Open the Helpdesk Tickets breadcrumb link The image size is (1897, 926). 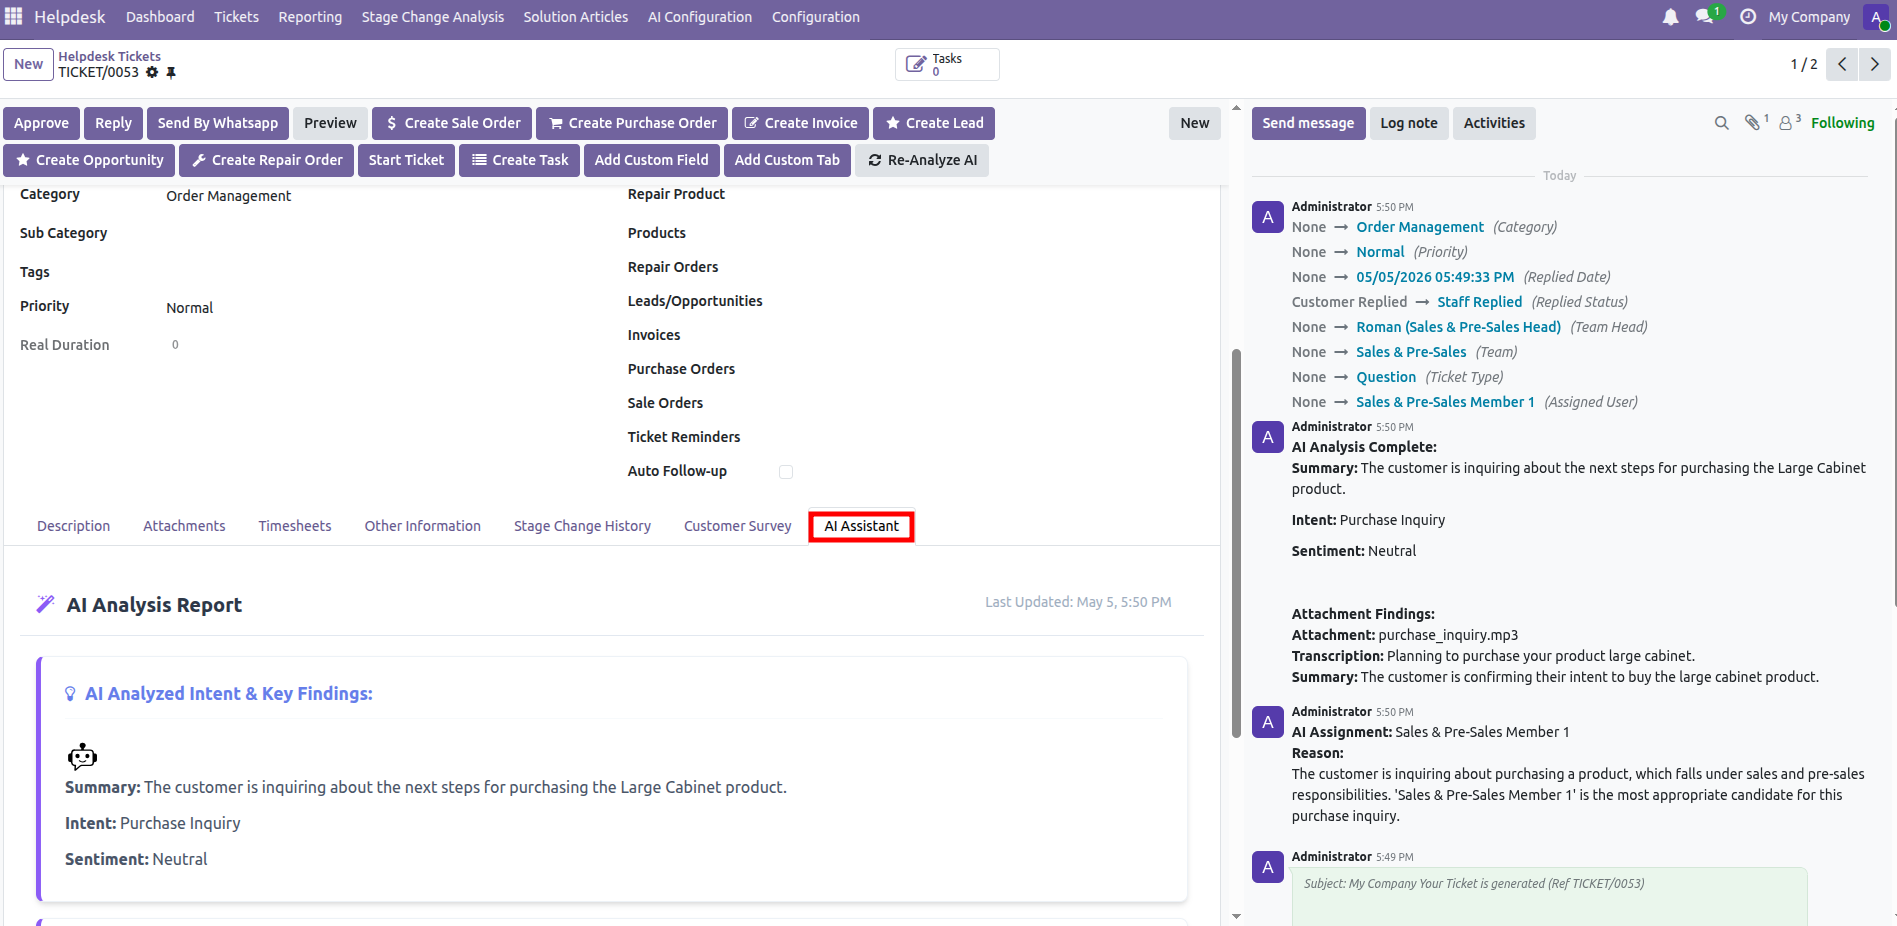109,56
